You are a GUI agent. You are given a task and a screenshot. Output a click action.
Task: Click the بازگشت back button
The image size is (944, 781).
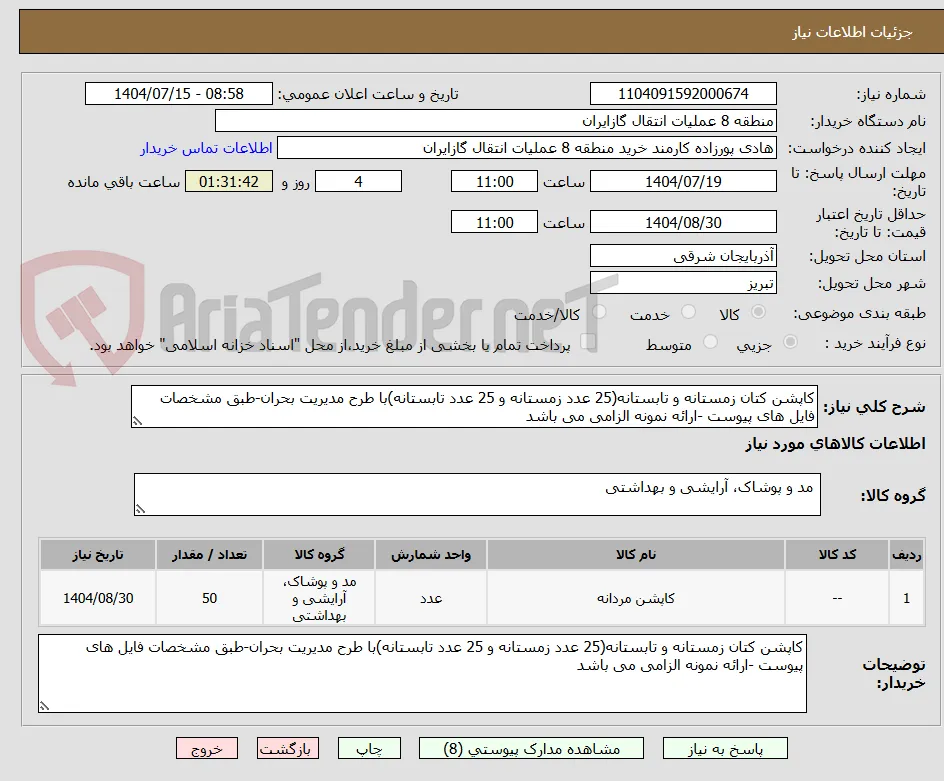[x=288, y=748]
